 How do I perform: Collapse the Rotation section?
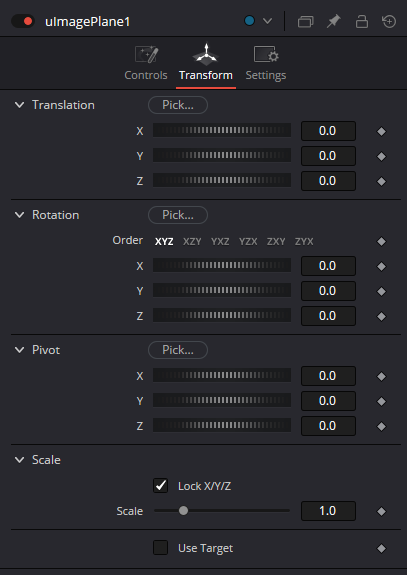point(19,215)
